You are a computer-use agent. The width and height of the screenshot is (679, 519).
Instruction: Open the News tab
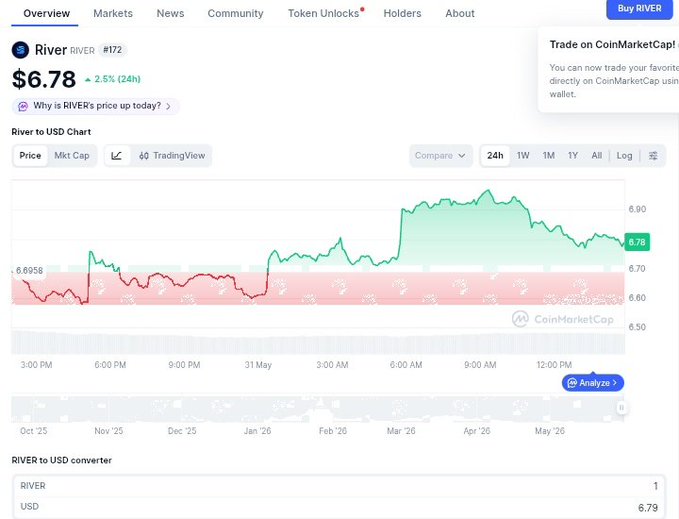tap(170, 13)
